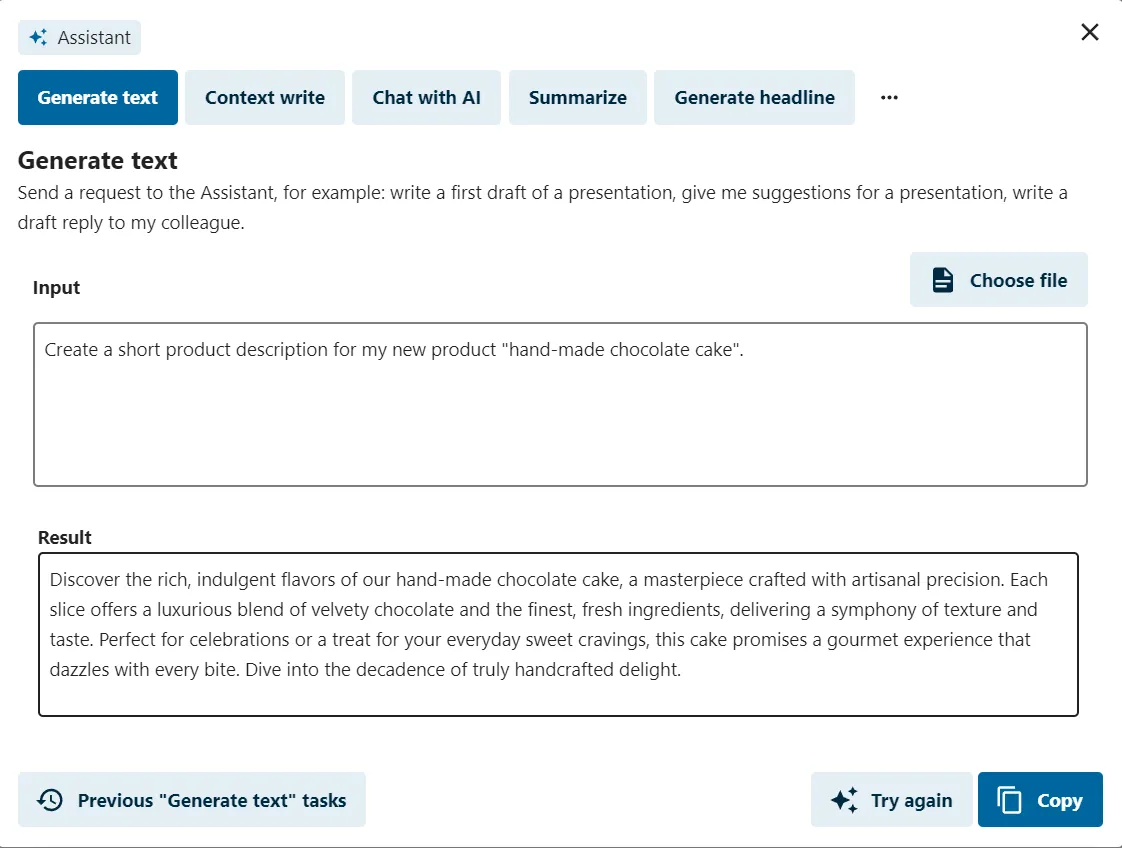This screenshot has width=1122, height=848.
Task: Regenerate the result with Try again
Action: tap(892, 799)
